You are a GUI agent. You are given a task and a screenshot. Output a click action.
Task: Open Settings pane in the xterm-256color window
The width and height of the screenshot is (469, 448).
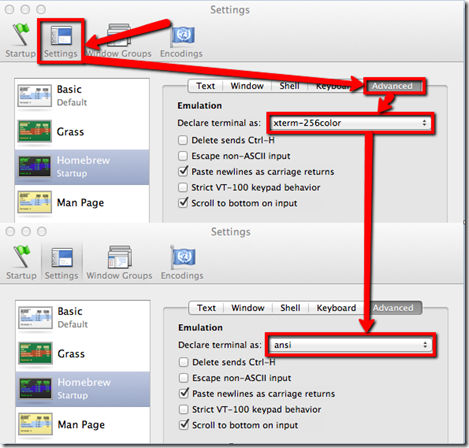coord(61,40)
